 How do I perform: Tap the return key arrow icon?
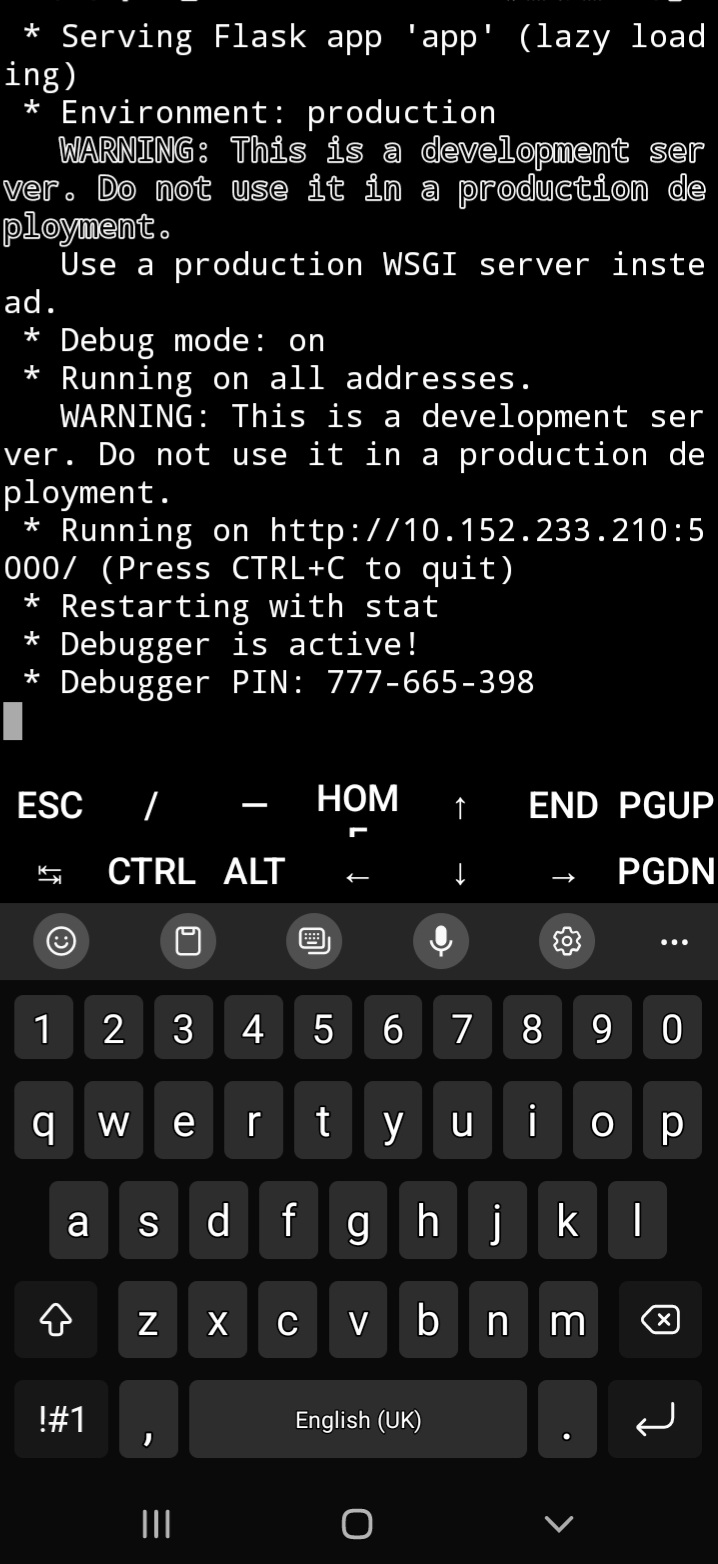(655, 1419)
